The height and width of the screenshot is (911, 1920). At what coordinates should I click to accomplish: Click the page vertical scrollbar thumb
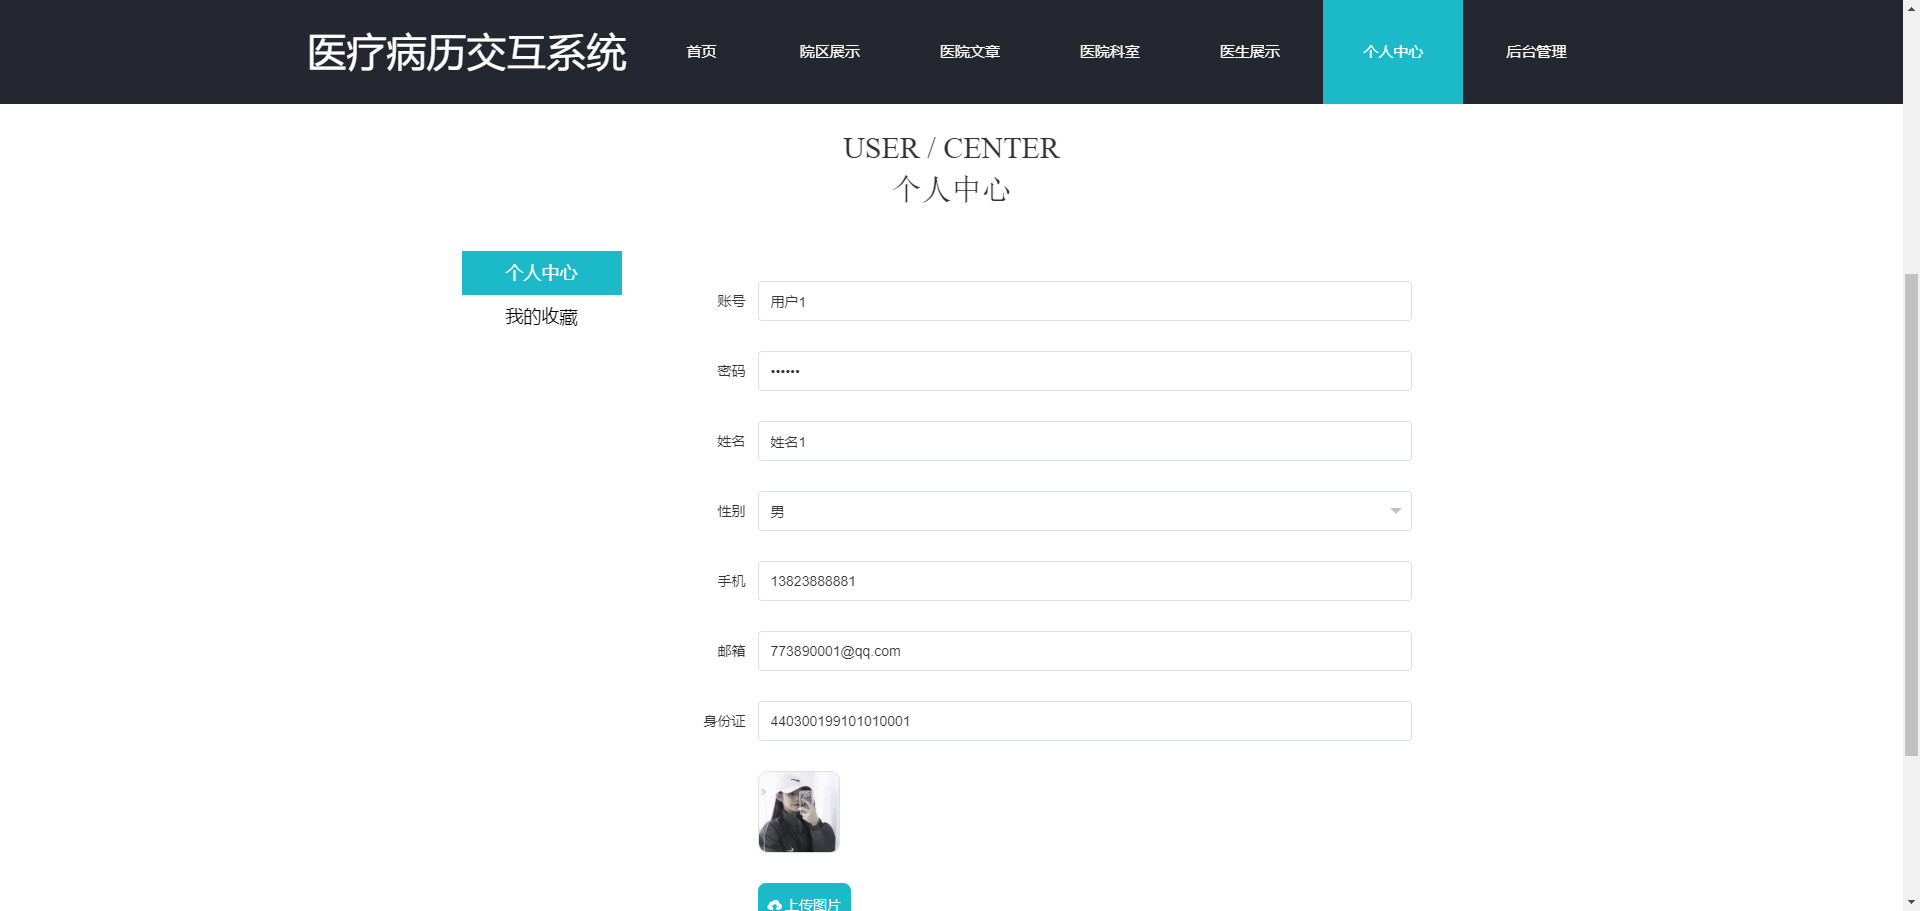(x=1911, y=514)
